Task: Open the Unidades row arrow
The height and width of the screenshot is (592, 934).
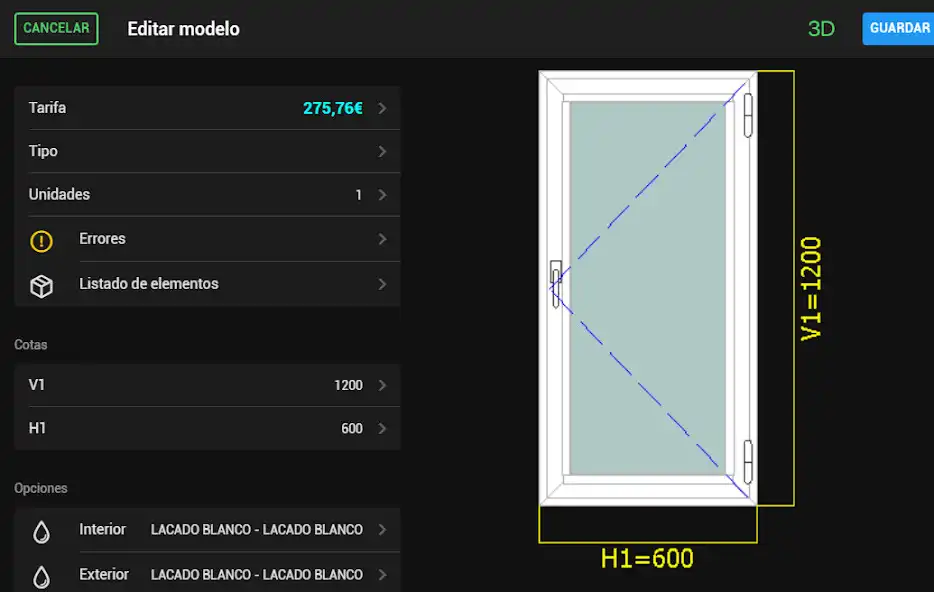Action: click(x=382, y=195)
